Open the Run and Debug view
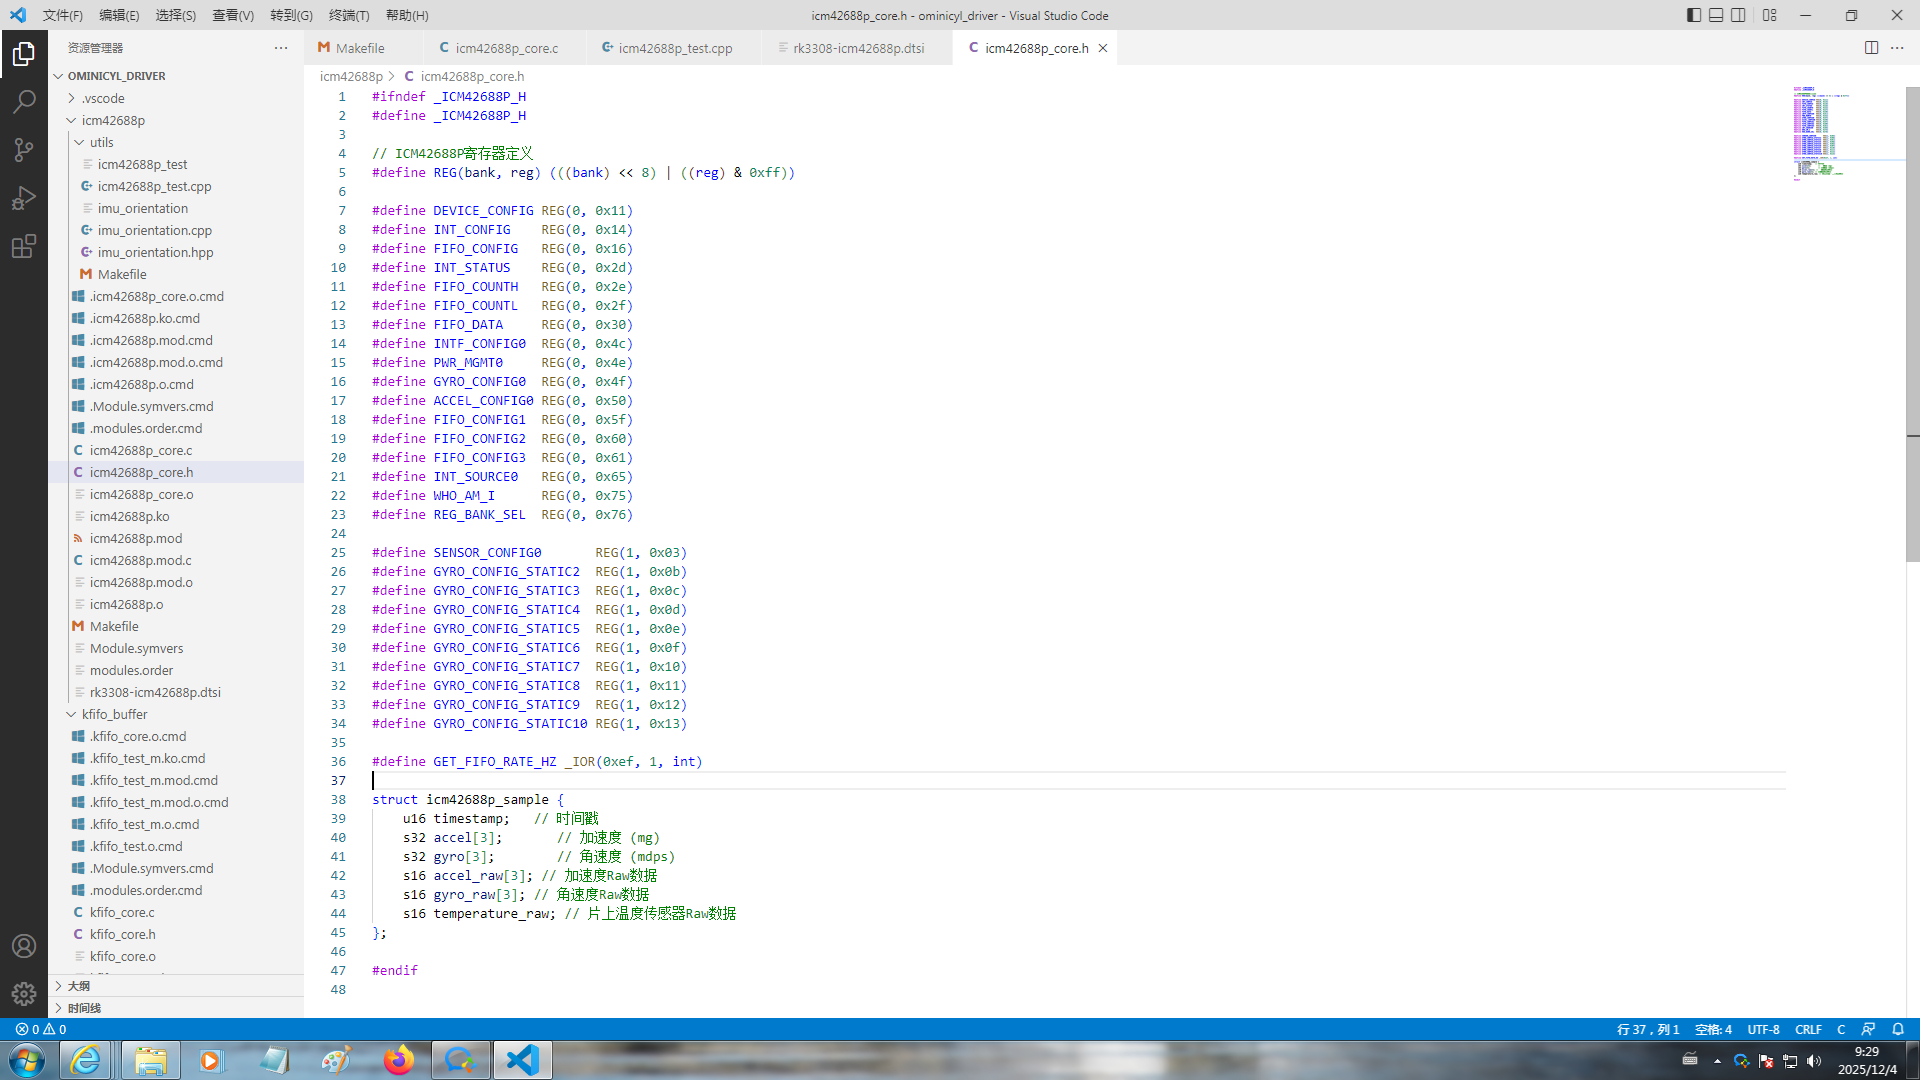This screenshot has width=1920, height=1080. pyautogui.click(x=24, y=198)
